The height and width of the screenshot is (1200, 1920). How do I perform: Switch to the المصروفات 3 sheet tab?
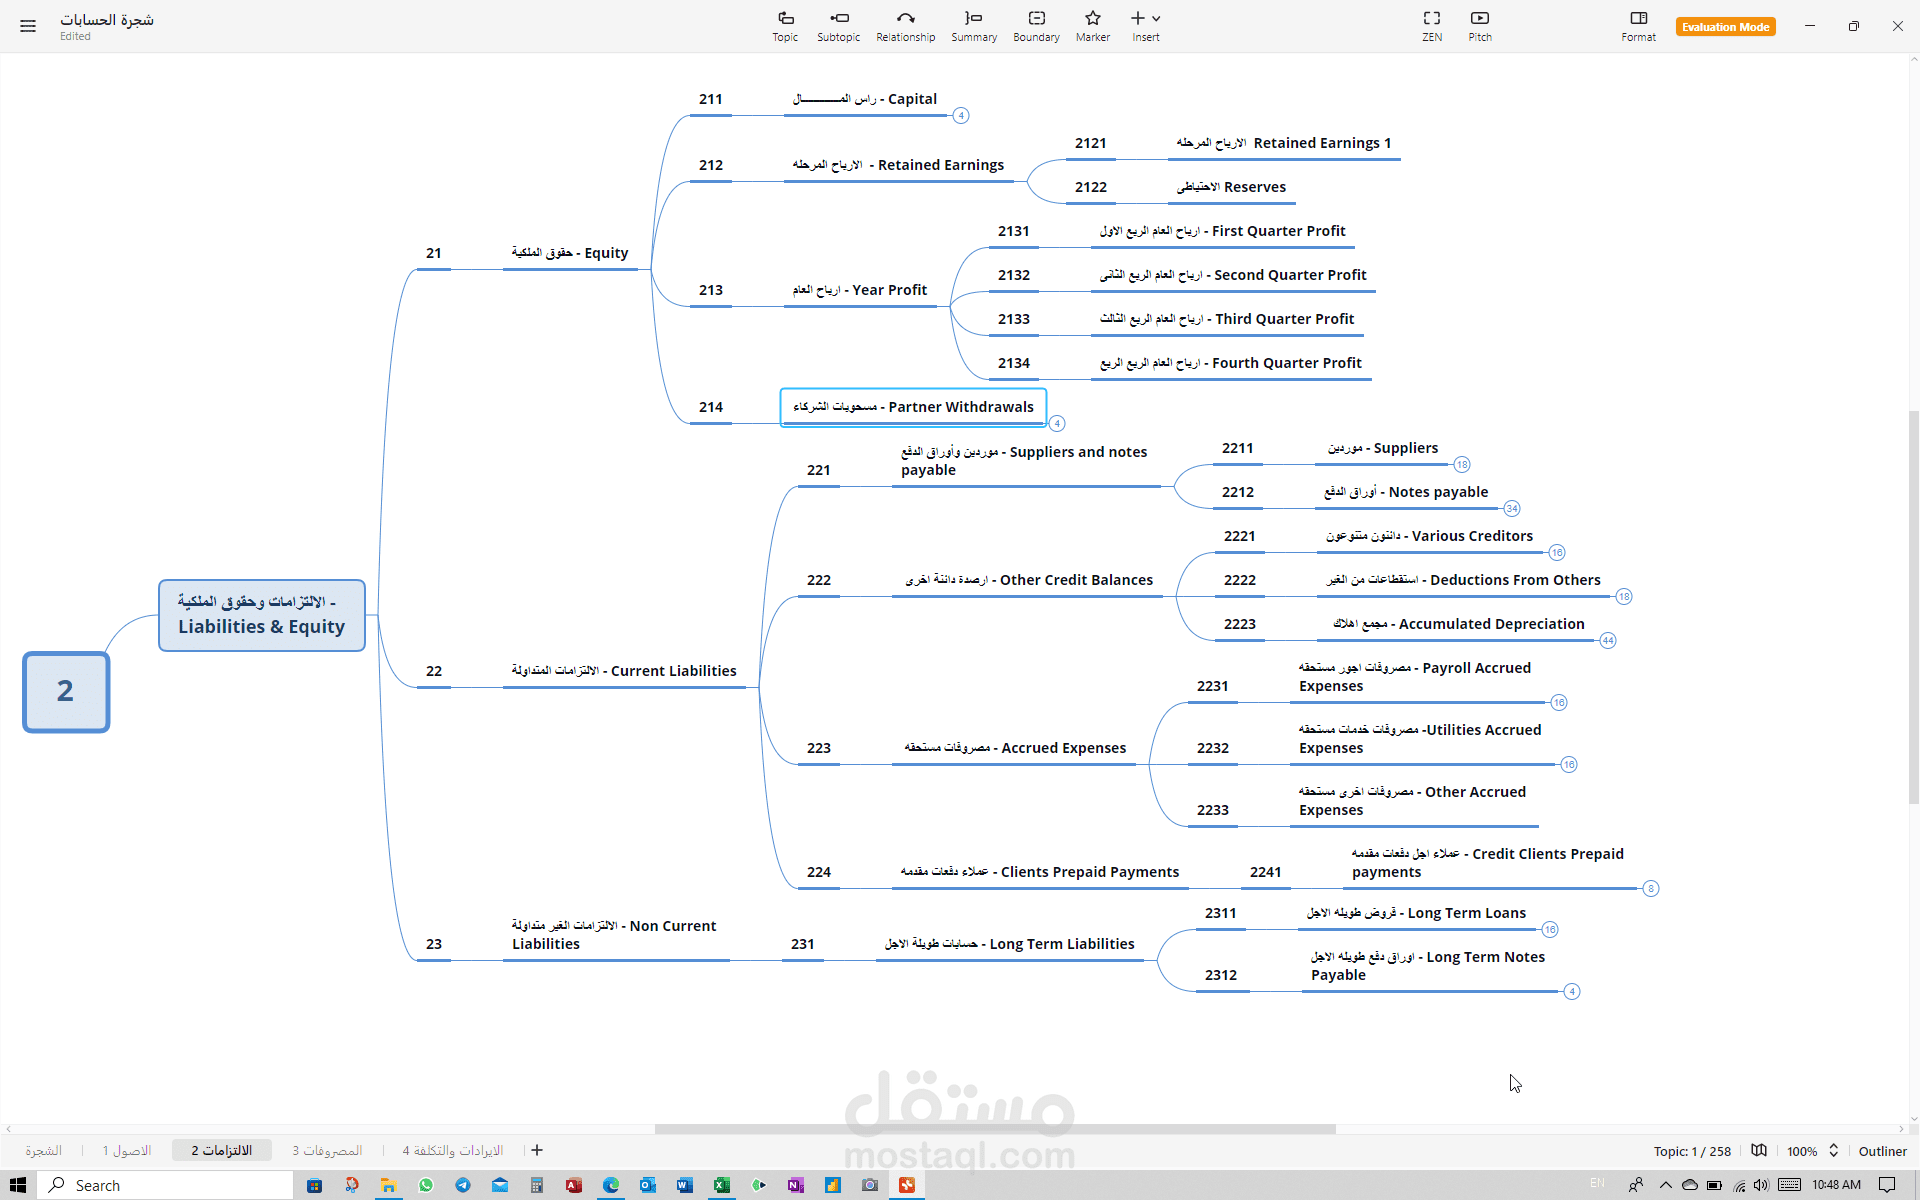click(327, 1151)
